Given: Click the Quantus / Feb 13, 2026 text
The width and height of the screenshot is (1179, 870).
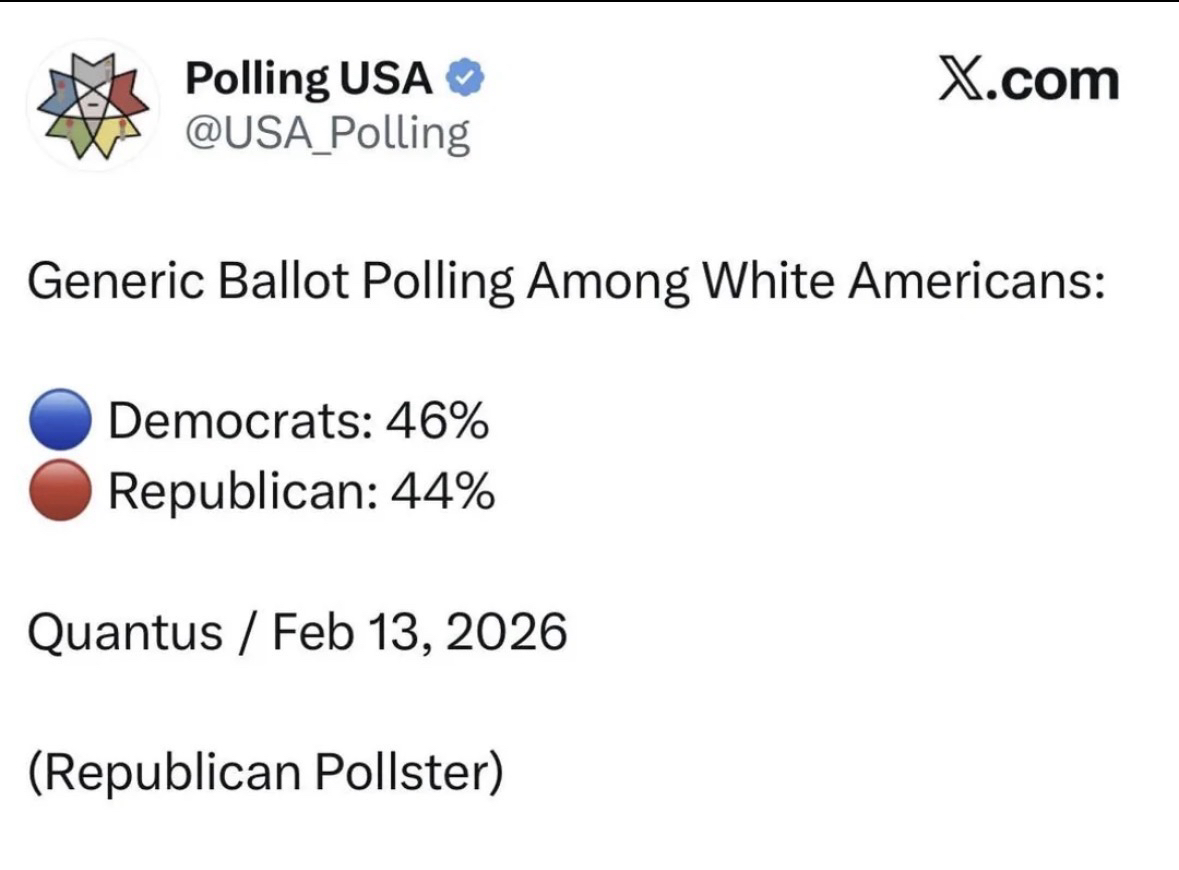Looking at the screenshot, I should (x=298, y=632).
